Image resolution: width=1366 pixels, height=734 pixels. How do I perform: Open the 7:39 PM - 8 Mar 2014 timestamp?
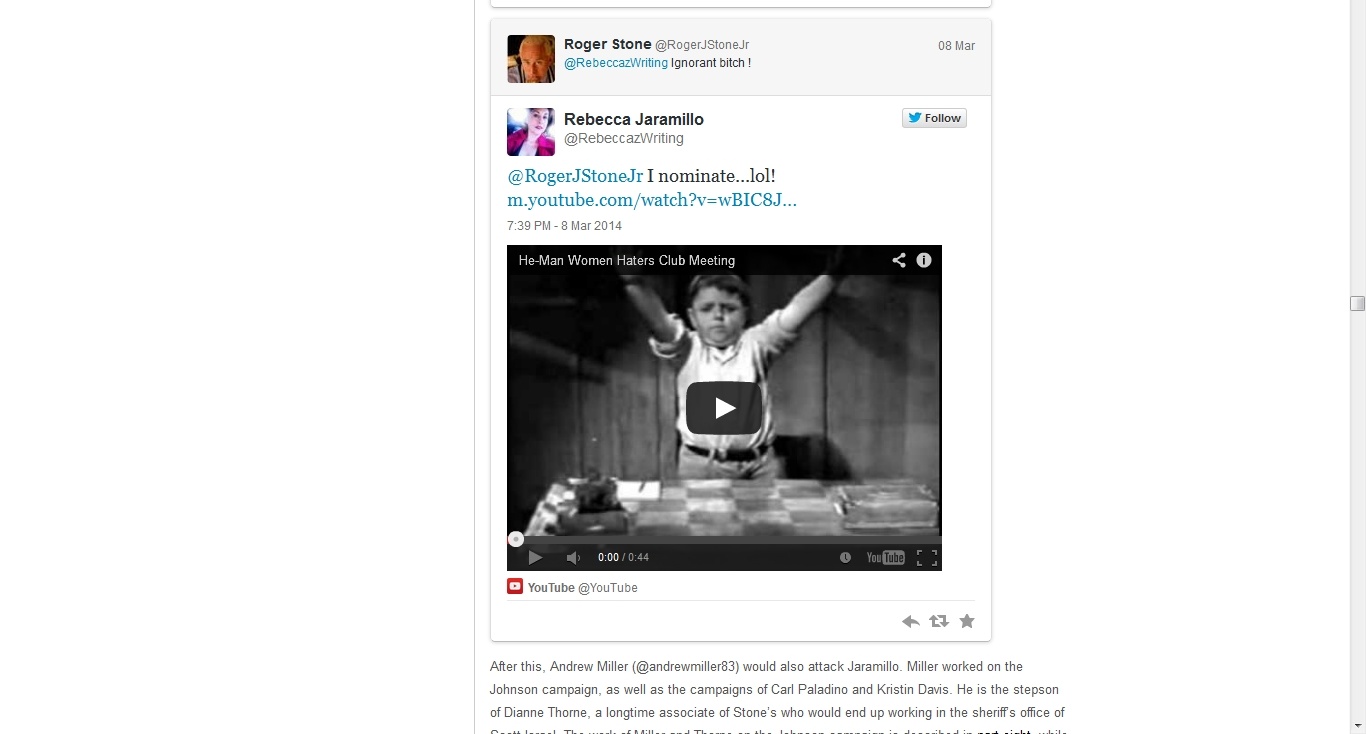point(564,226)
